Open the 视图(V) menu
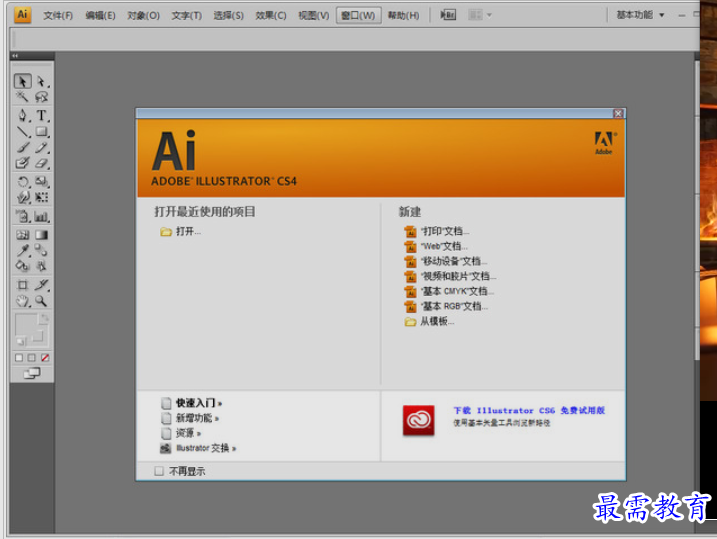 point(314,16)
